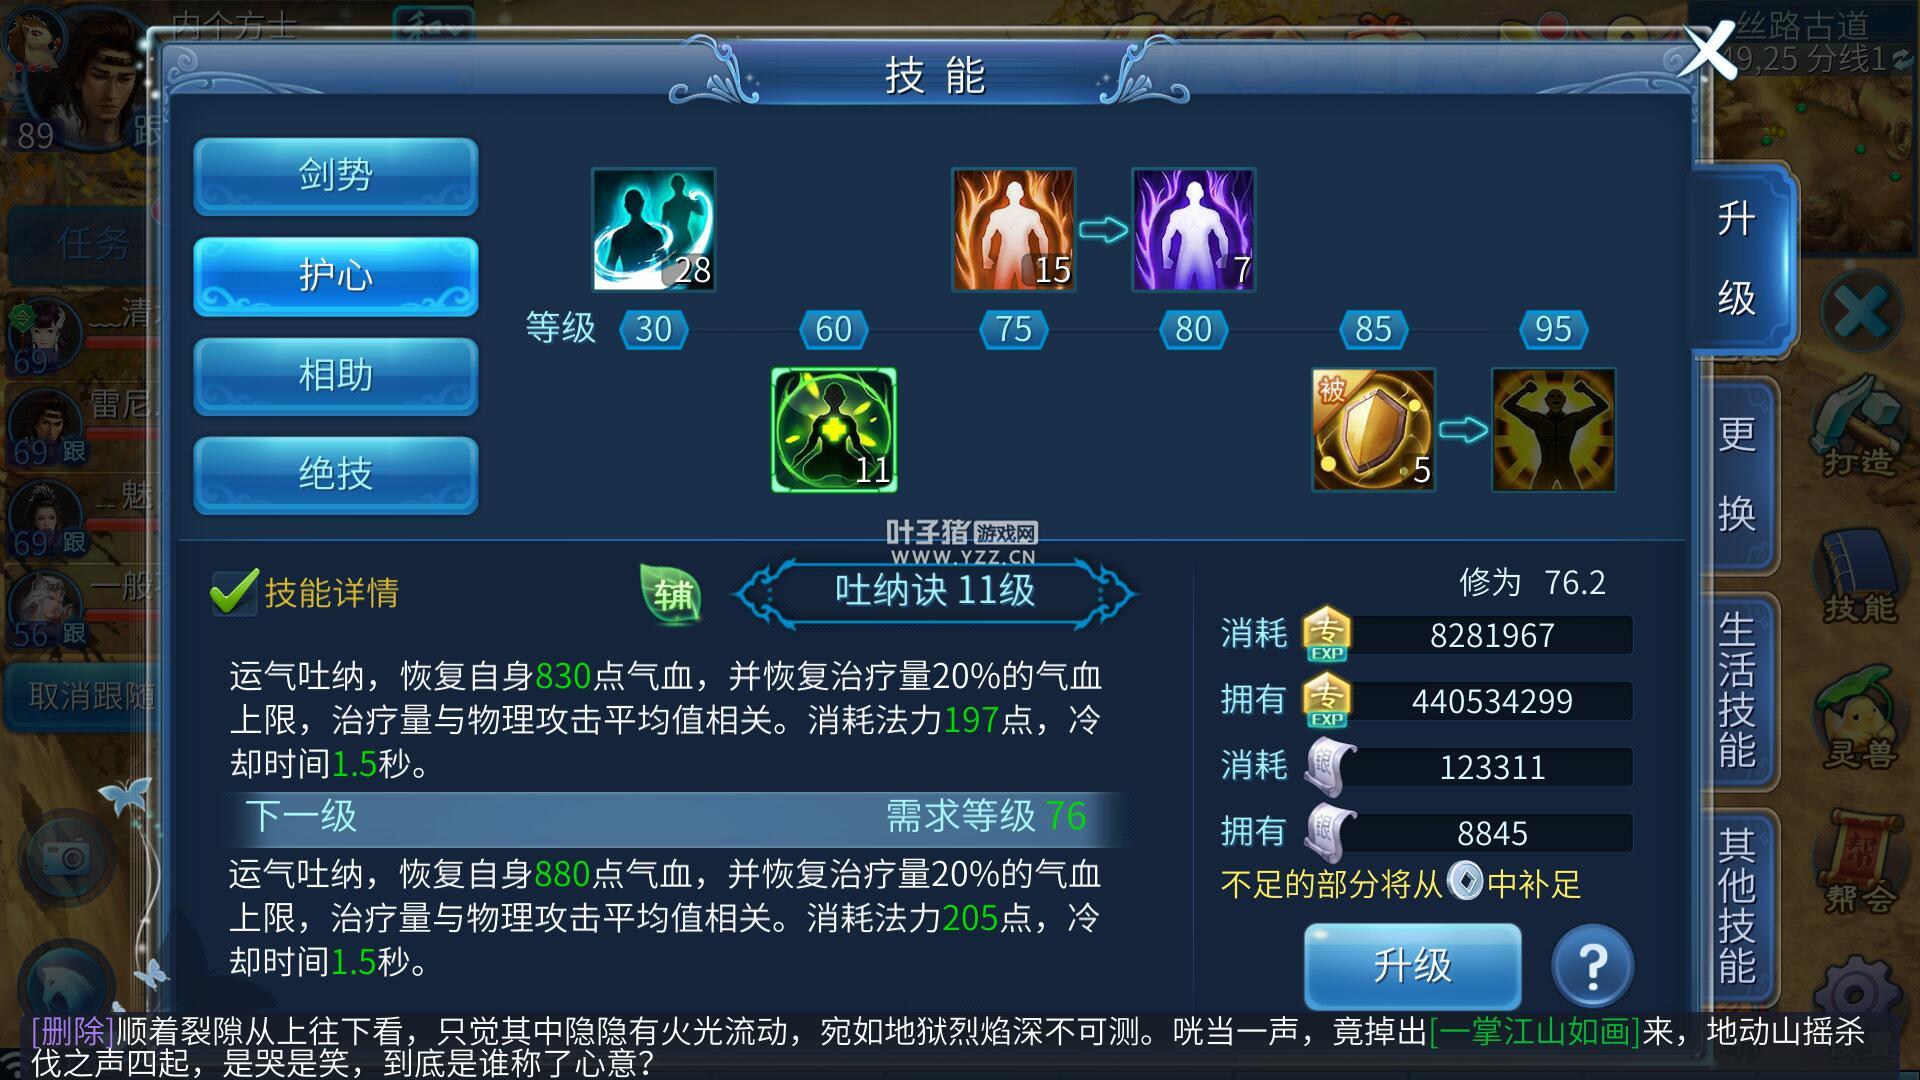Select the yellow flexing figure skill icon

[1553, 430]
